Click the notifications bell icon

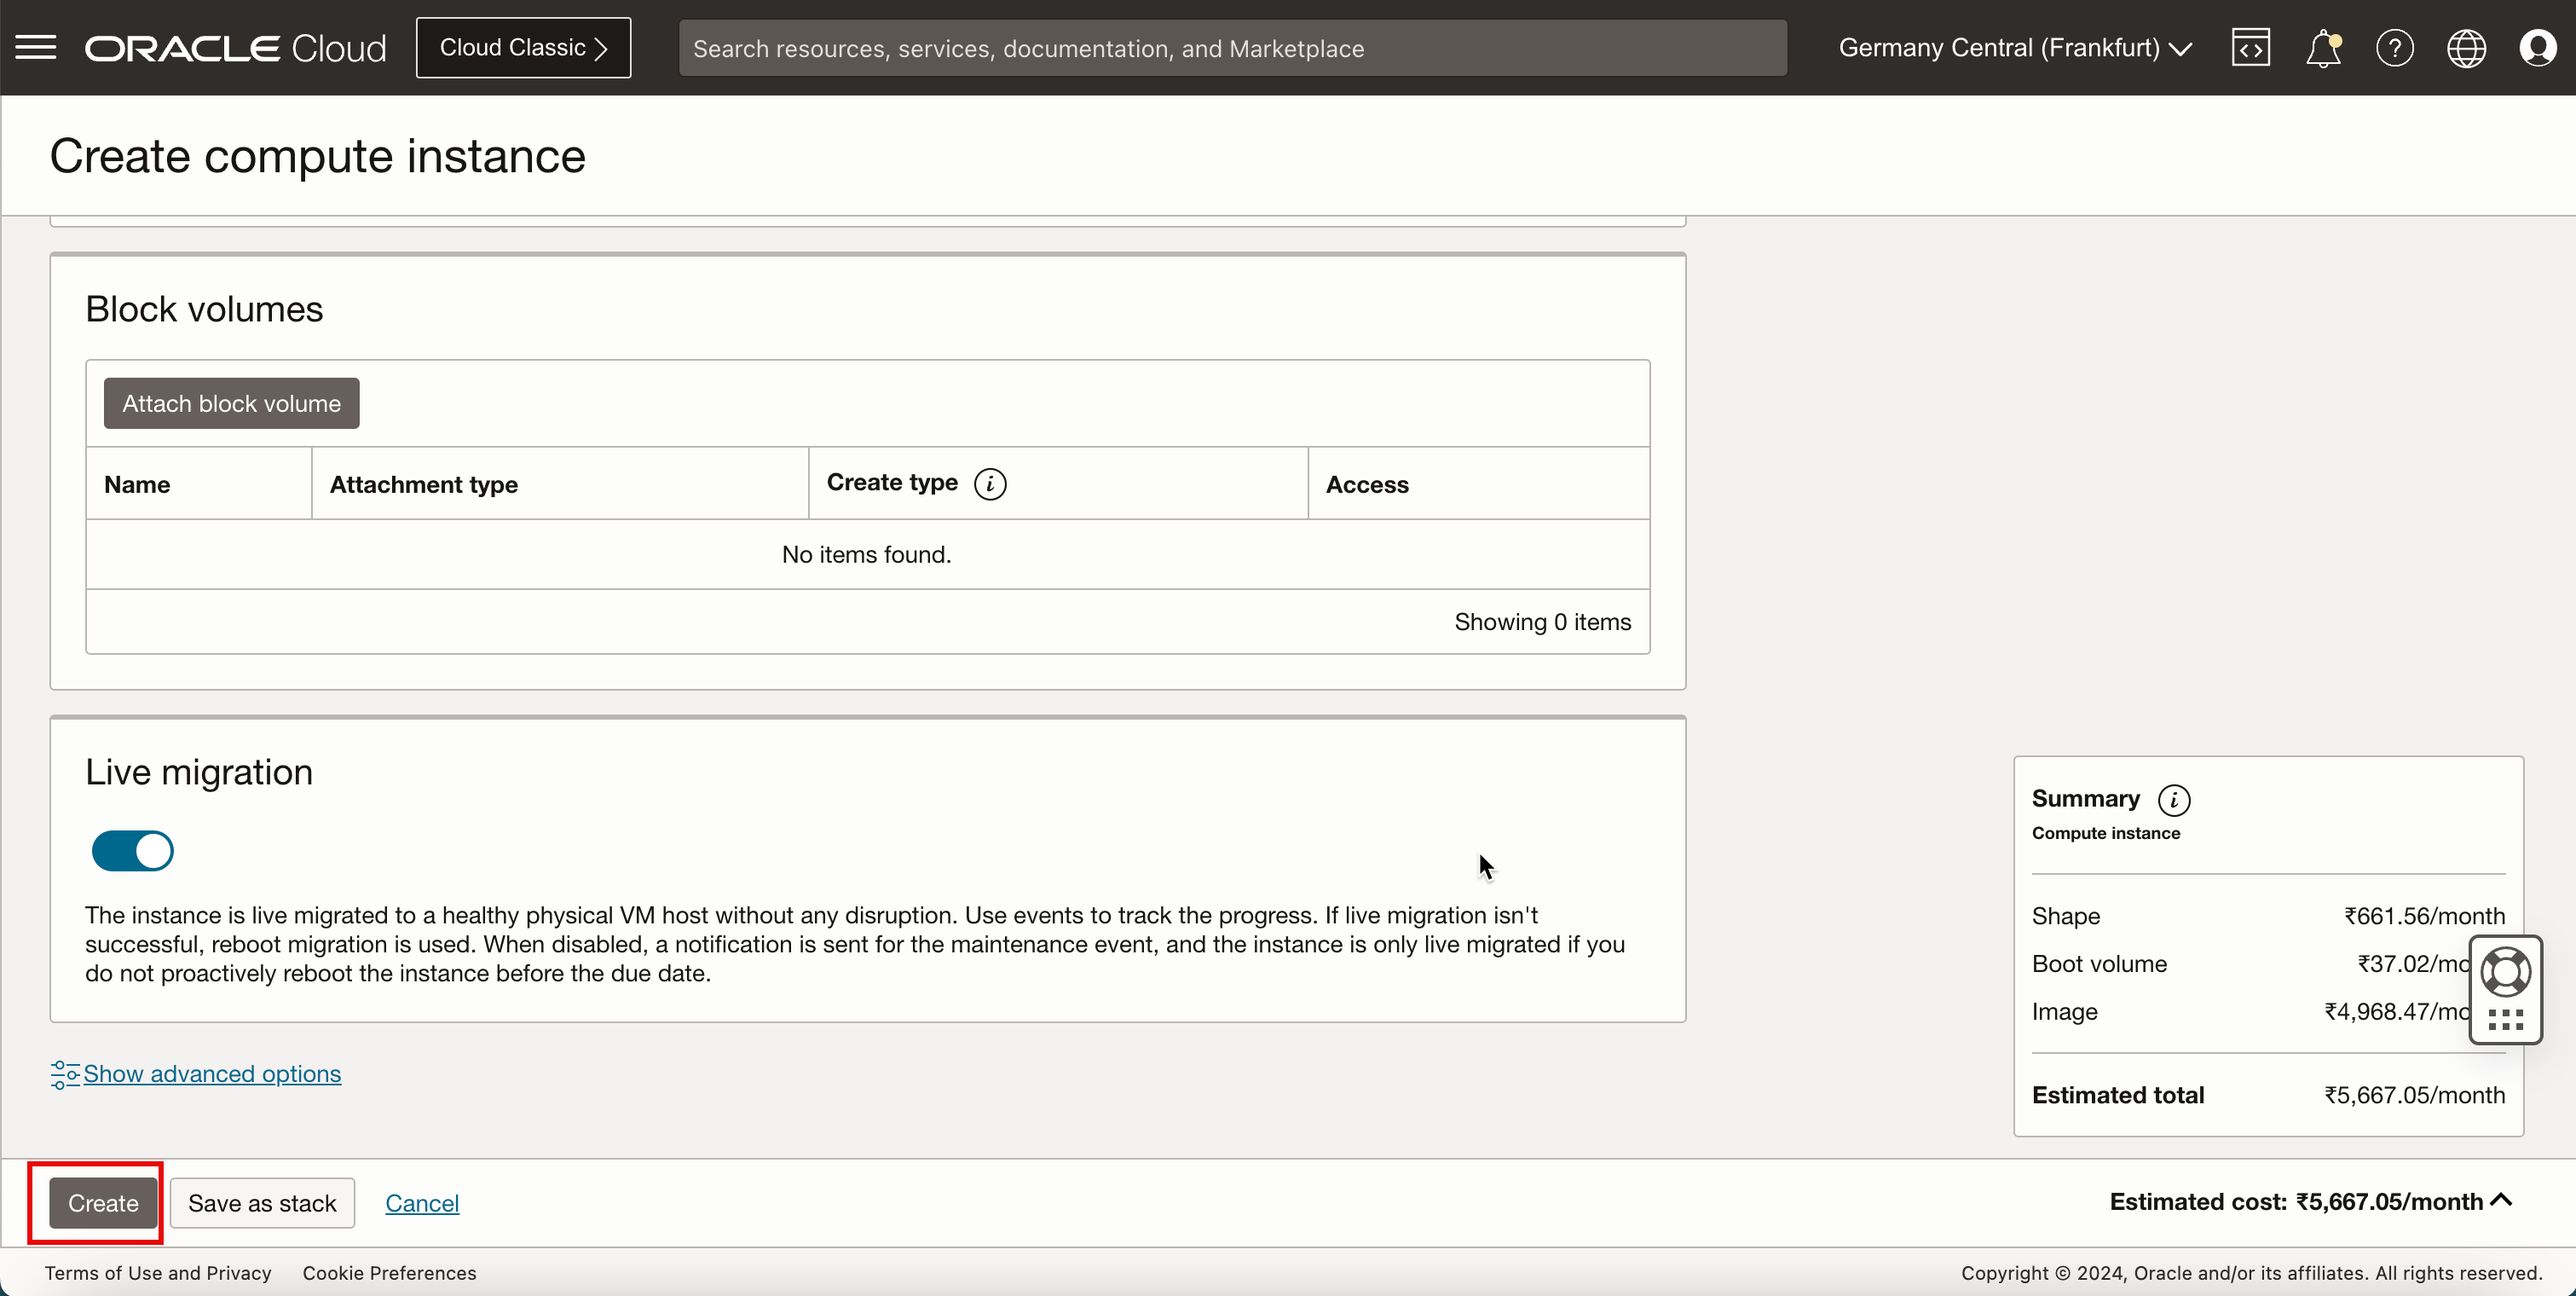(x=2323, y=48)
